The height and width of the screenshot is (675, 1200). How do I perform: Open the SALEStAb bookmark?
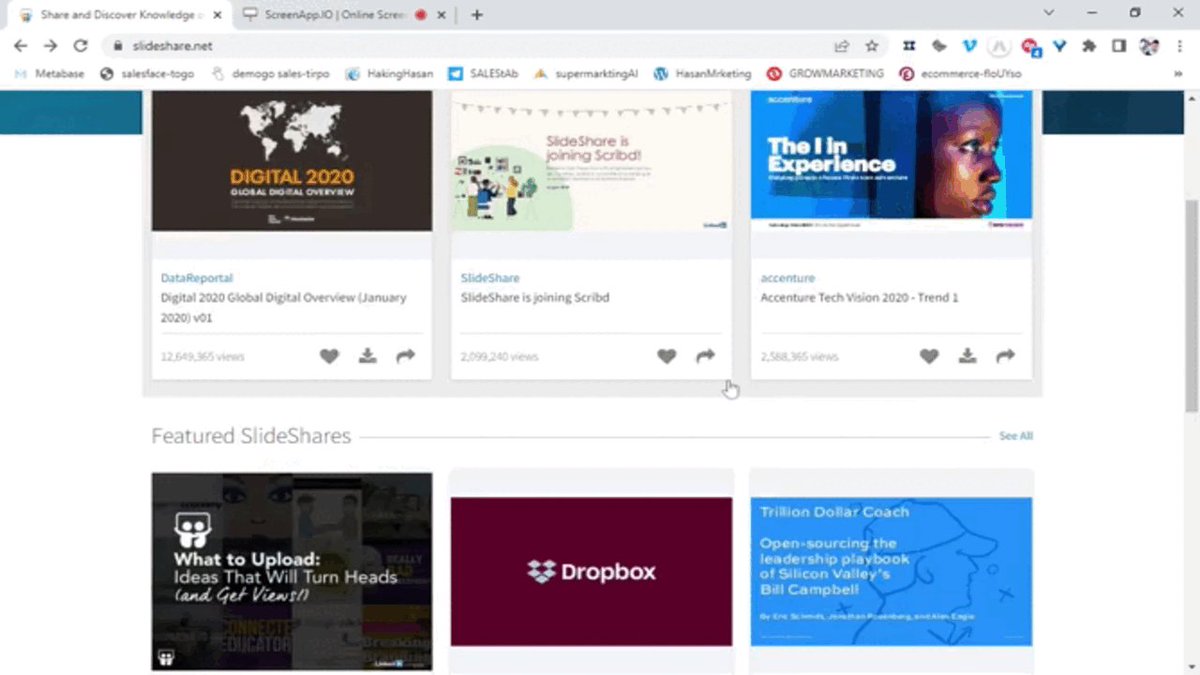[483, 73]
